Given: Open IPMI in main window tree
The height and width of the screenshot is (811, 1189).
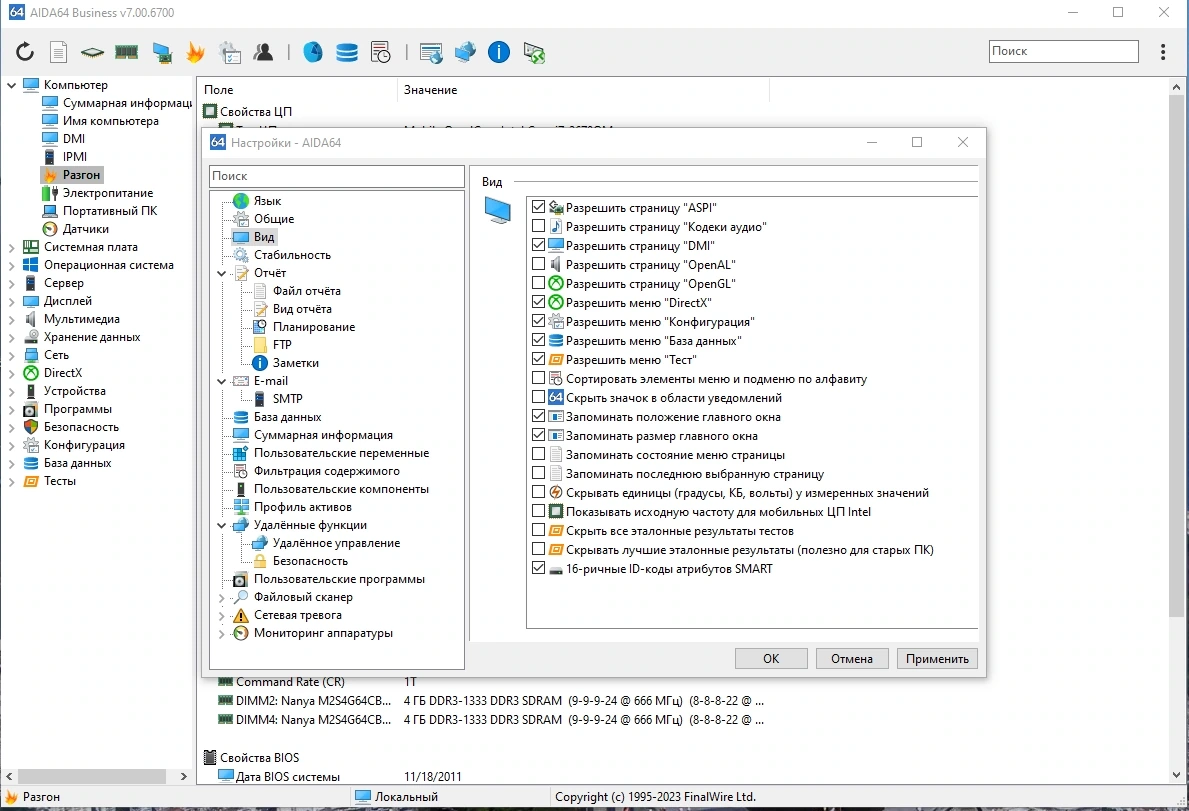Looking at the screenshot, I should (x=74, y=157).
